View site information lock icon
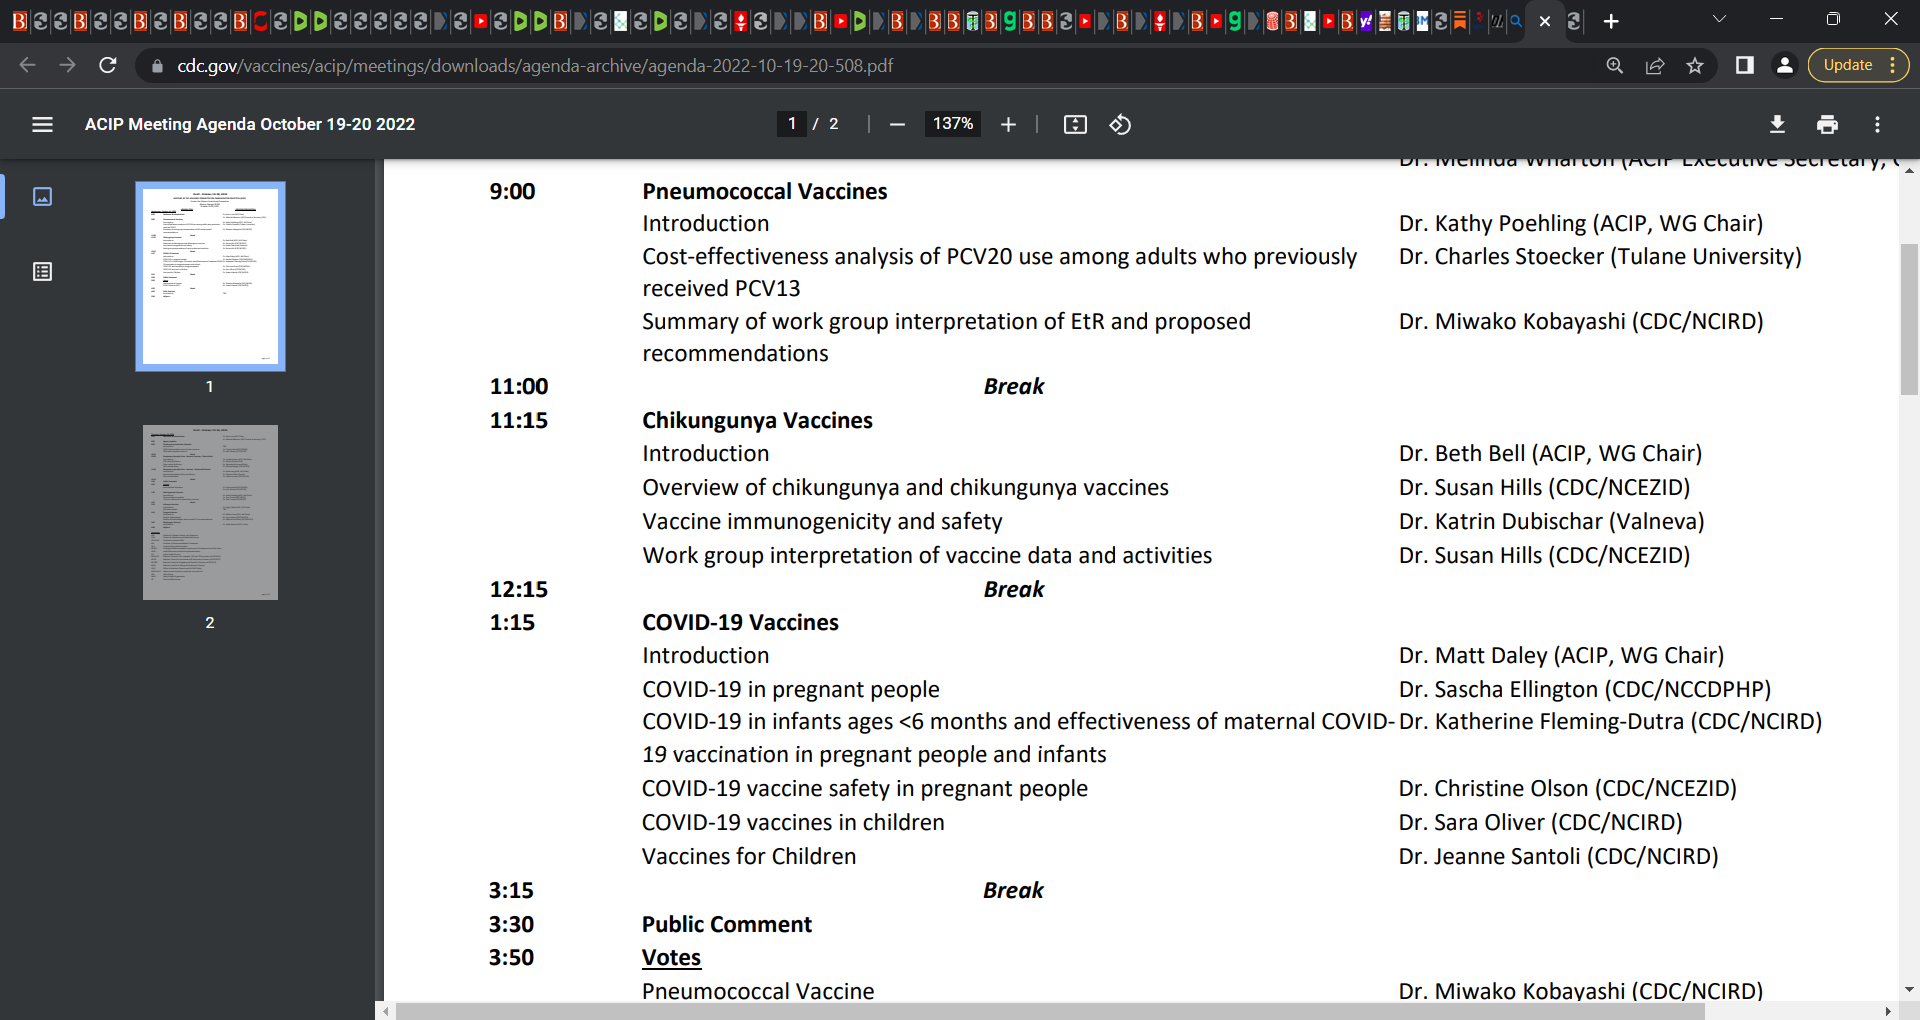 (157, 66)
